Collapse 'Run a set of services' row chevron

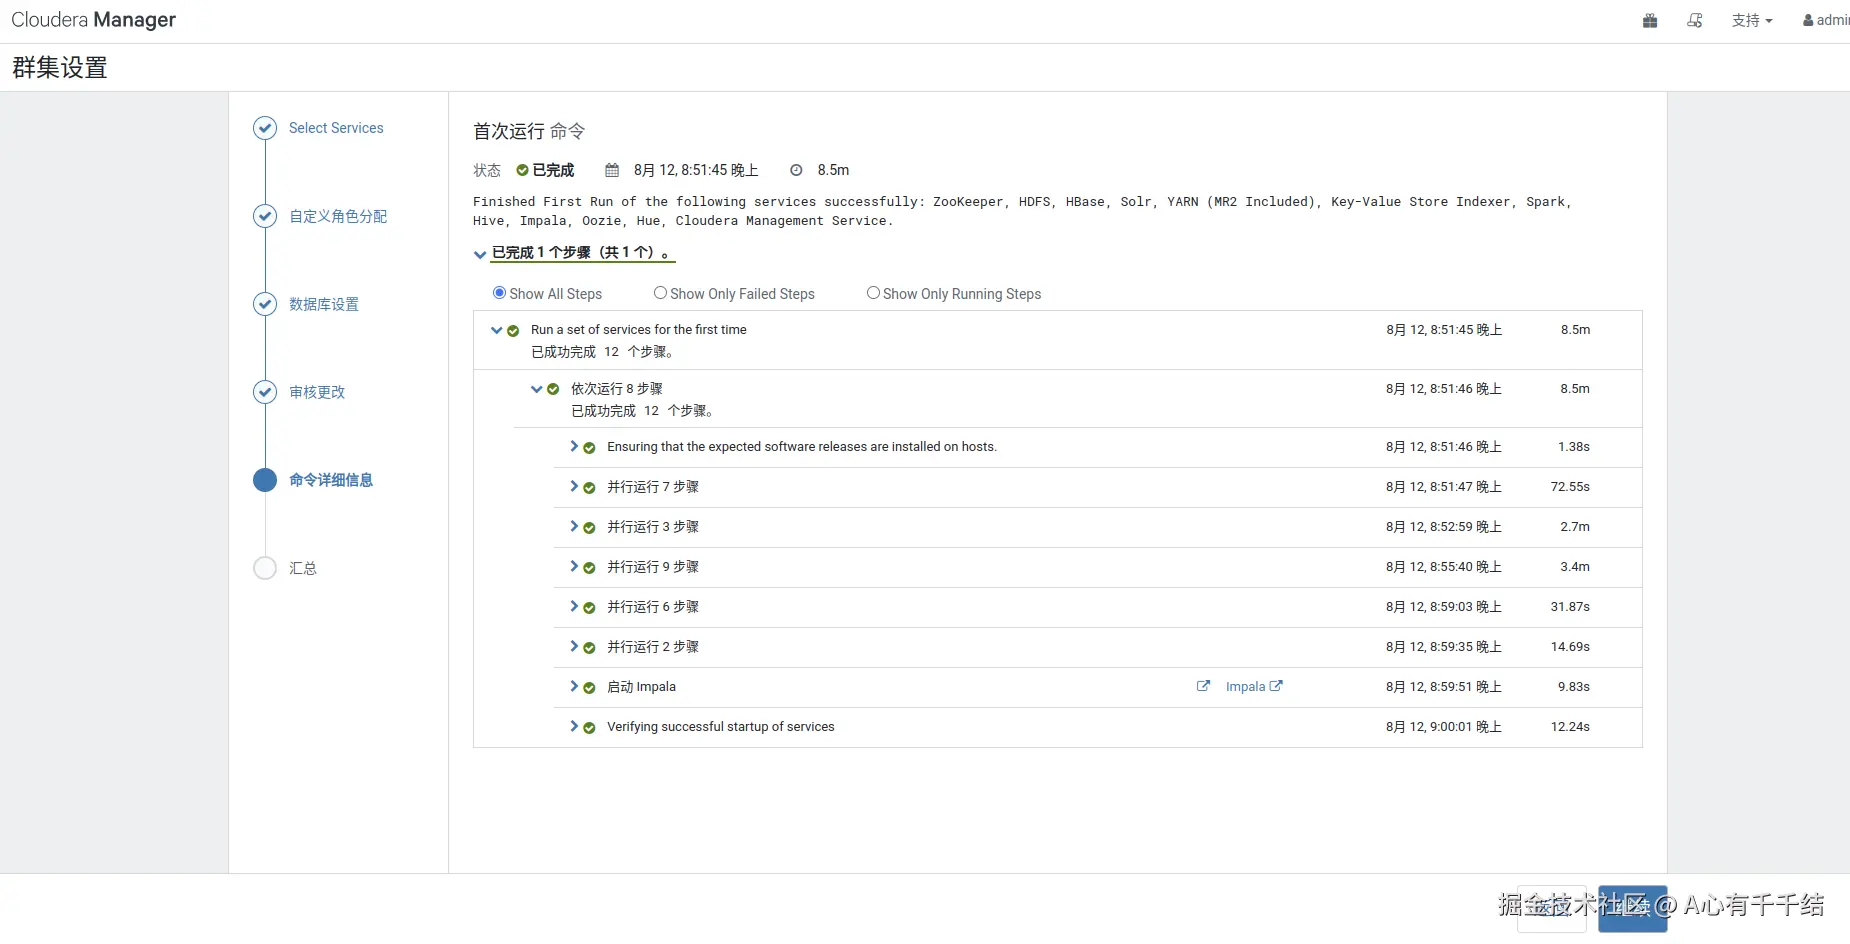coord(497,330)
